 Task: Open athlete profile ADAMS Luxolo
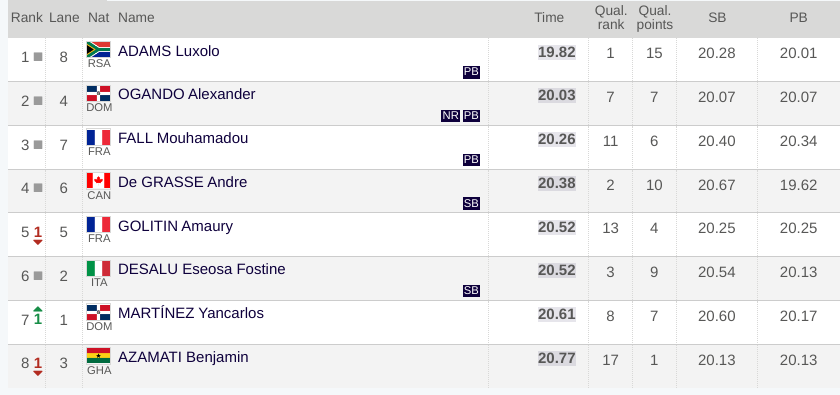(x=169, y=51)
